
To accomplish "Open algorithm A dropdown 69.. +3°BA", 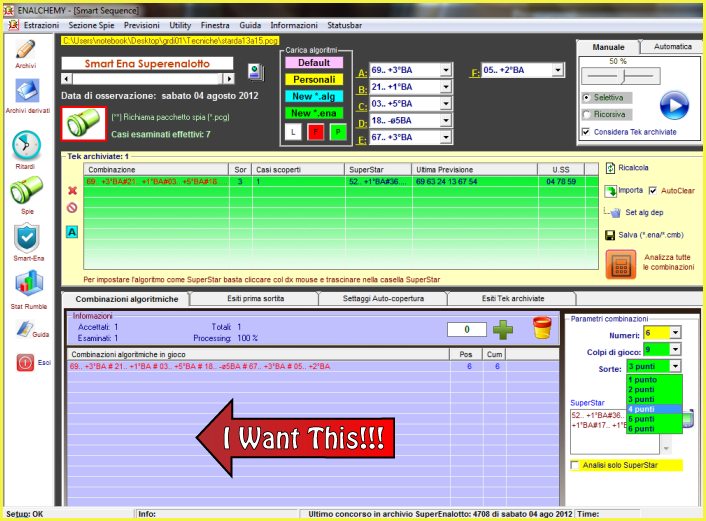I will tap(446, 70).
